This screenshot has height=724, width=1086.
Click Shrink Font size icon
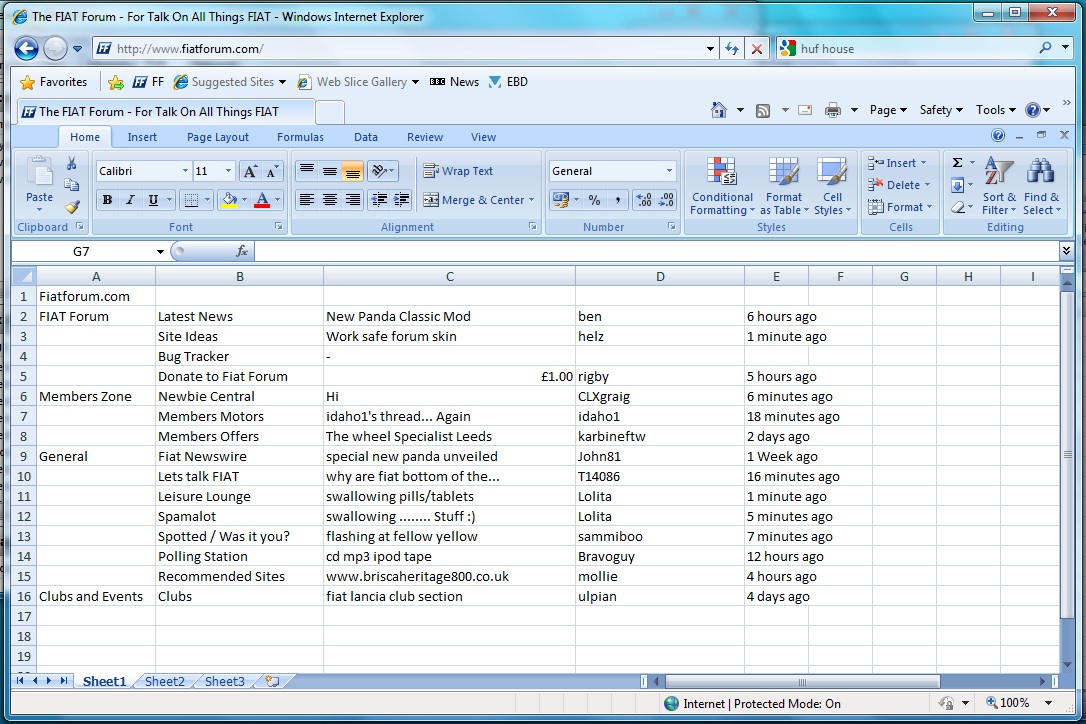pos(272,171)
